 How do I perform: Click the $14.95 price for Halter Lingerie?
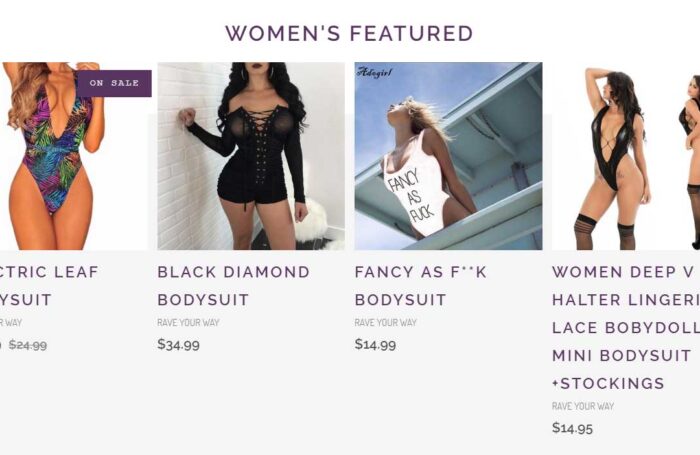[572, 428]
